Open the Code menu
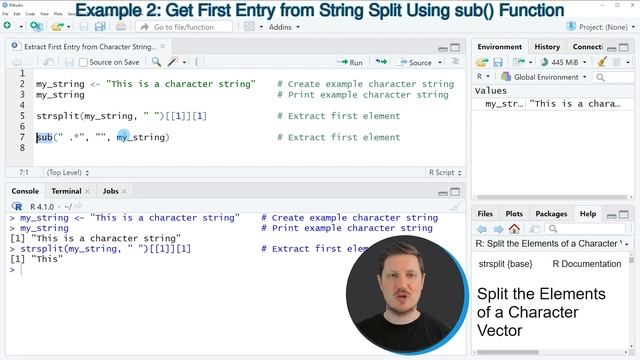Screen dimensions: 640x360 [x=31, y=14]
